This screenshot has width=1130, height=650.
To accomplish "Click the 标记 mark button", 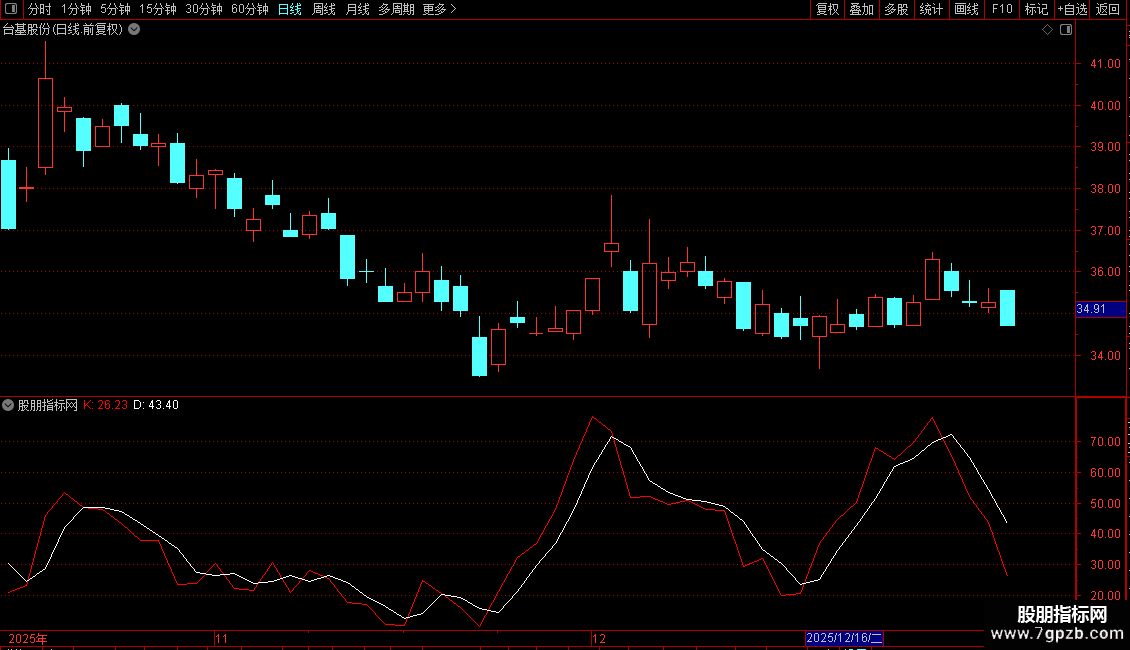I will pos(1036,9).
